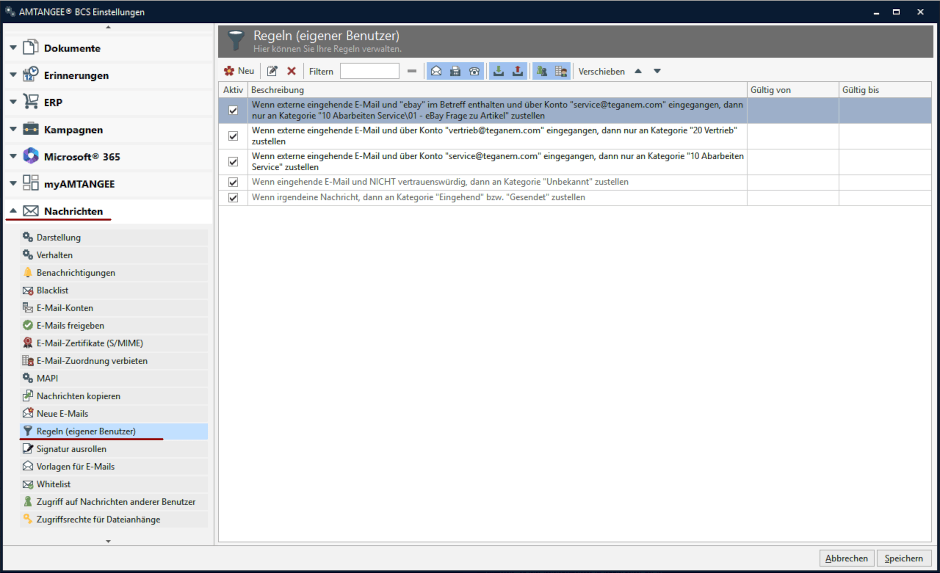Toggle Aktiv checkbox for vertrieb@teganem.com rule
940x573 pixels.
pyautogui.click(x=233, y=136)
